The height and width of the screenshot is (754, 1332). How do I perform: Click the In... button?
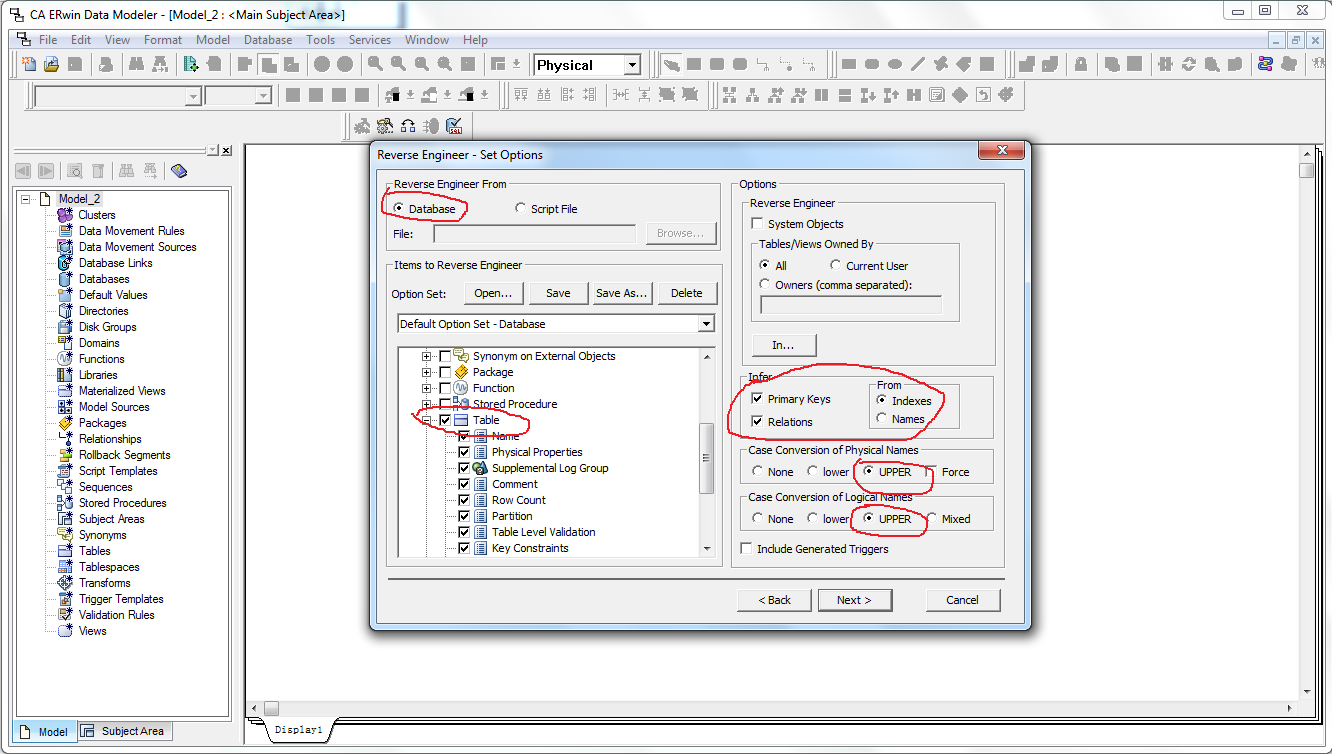(x=784, y=345)
